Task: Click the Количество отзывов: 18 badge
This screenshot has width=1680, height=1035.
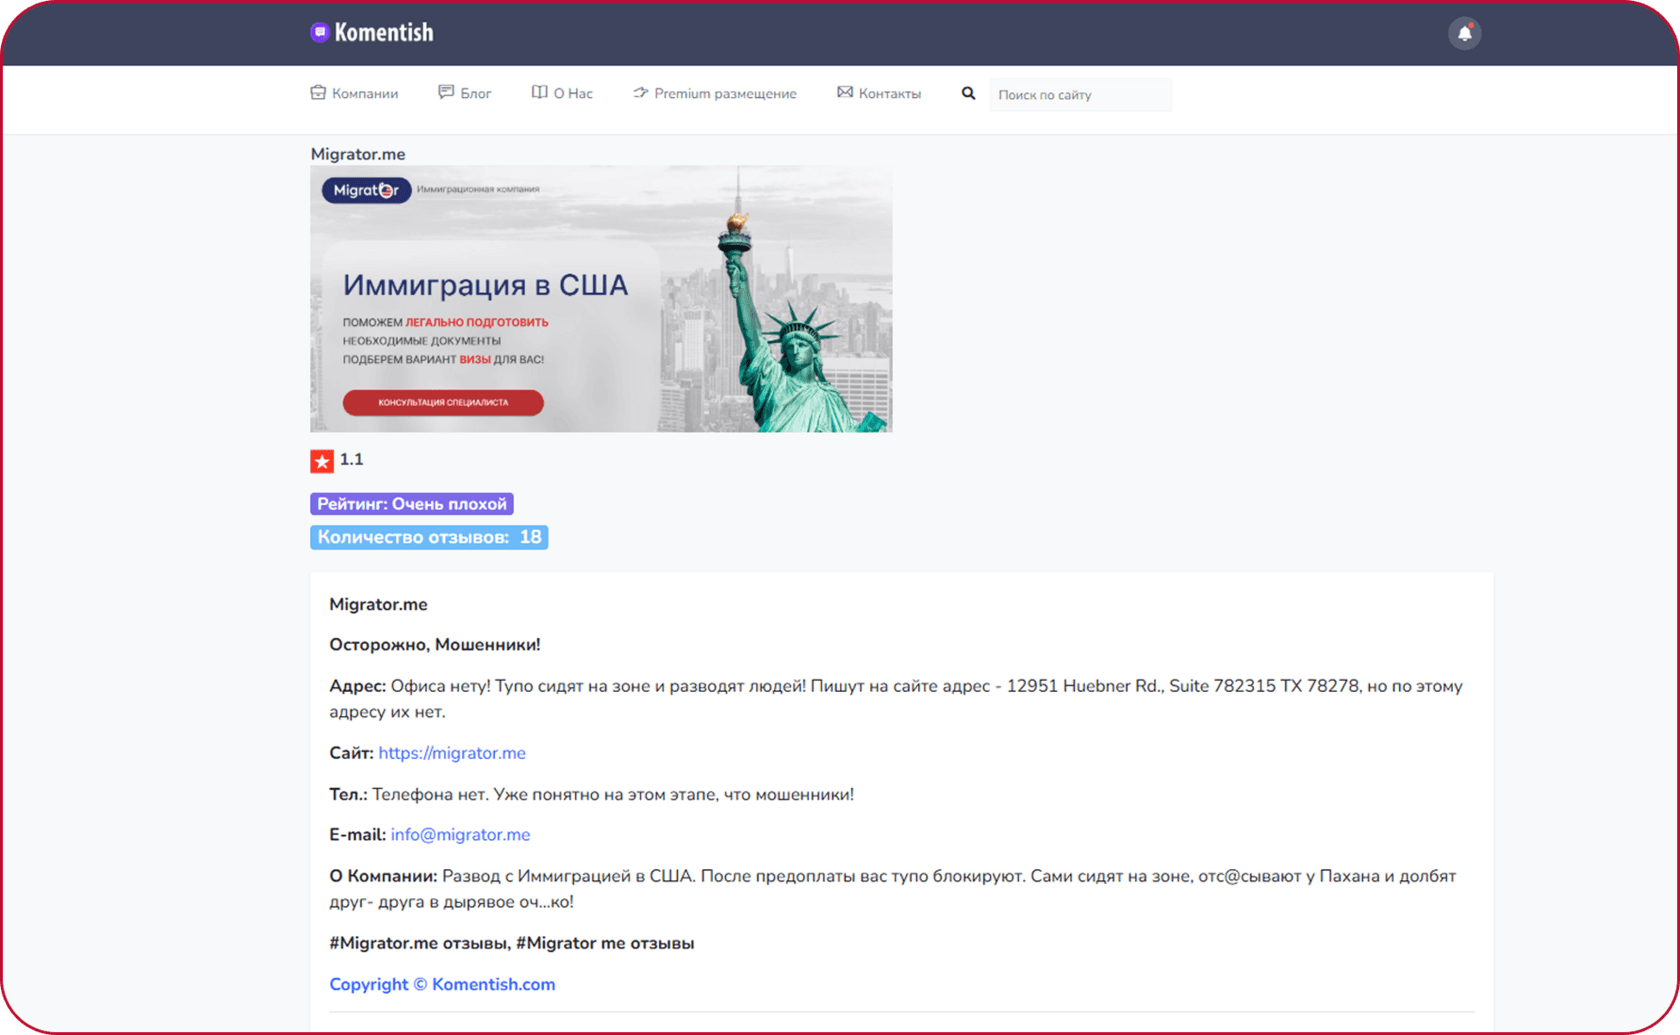Action: click(429, 537)
